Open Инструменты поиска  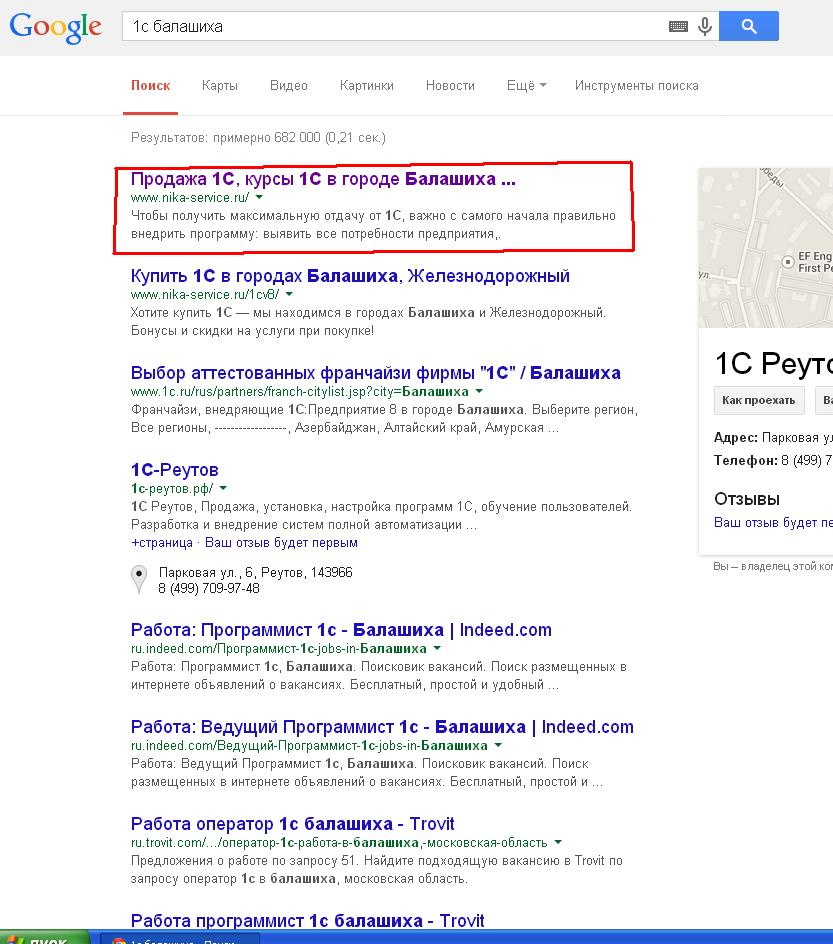click(637, 85)
